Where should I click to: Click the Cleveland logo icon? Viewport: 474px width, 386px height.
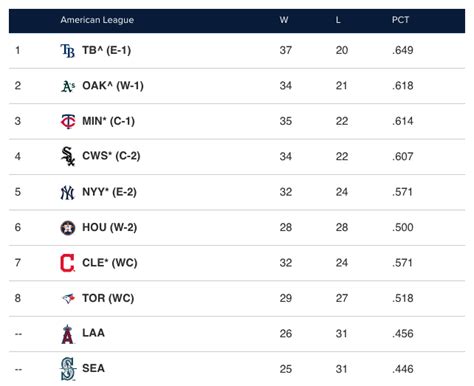tap(68, 263)
